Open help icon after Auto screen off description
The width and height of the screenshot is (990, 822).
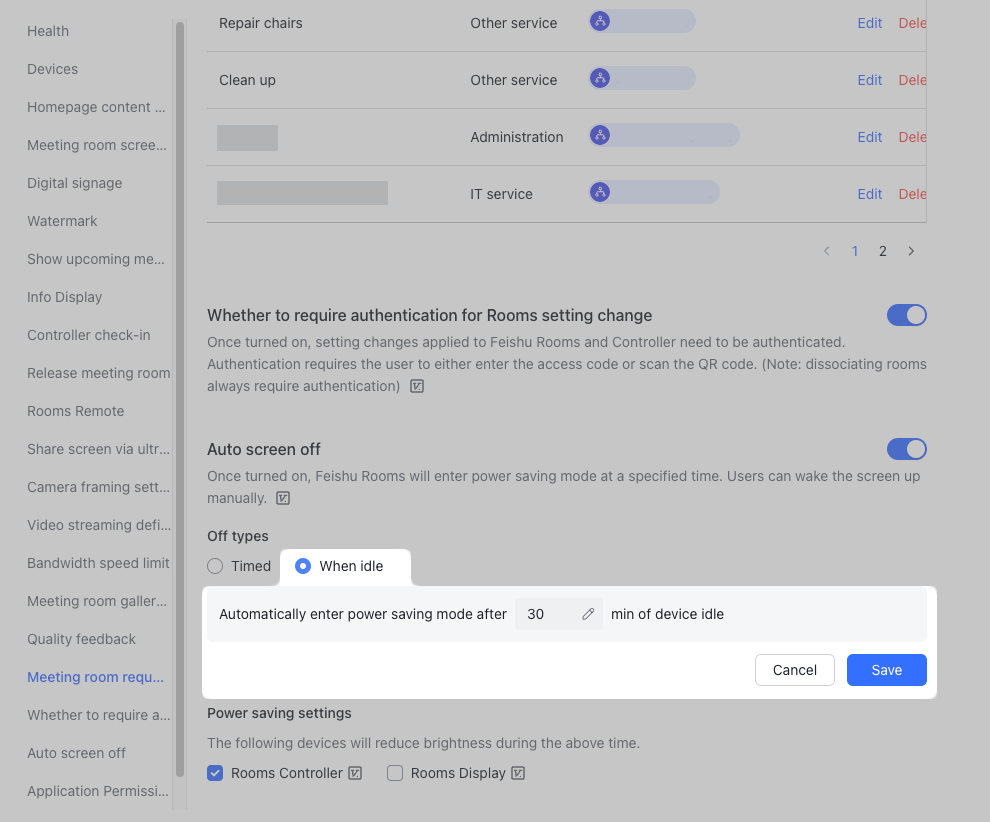coord(283,498)
